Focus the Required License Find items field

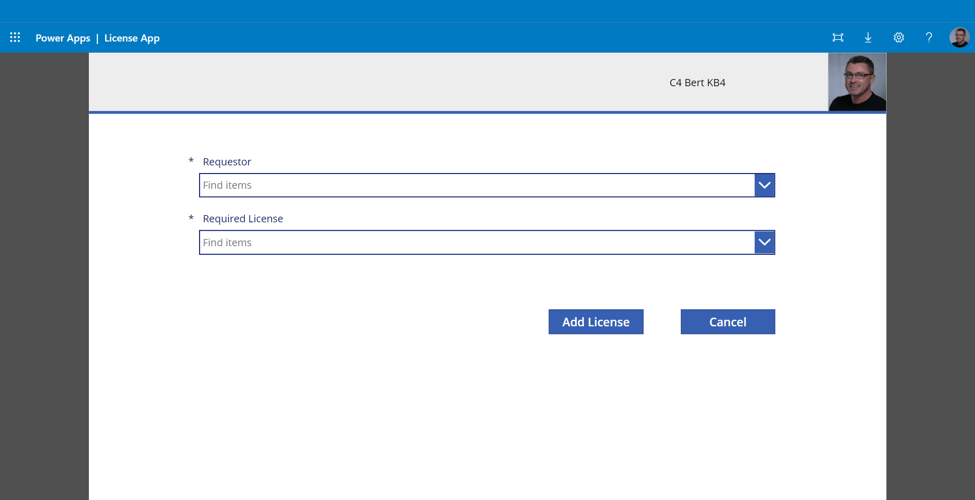[x=476, y=242]
